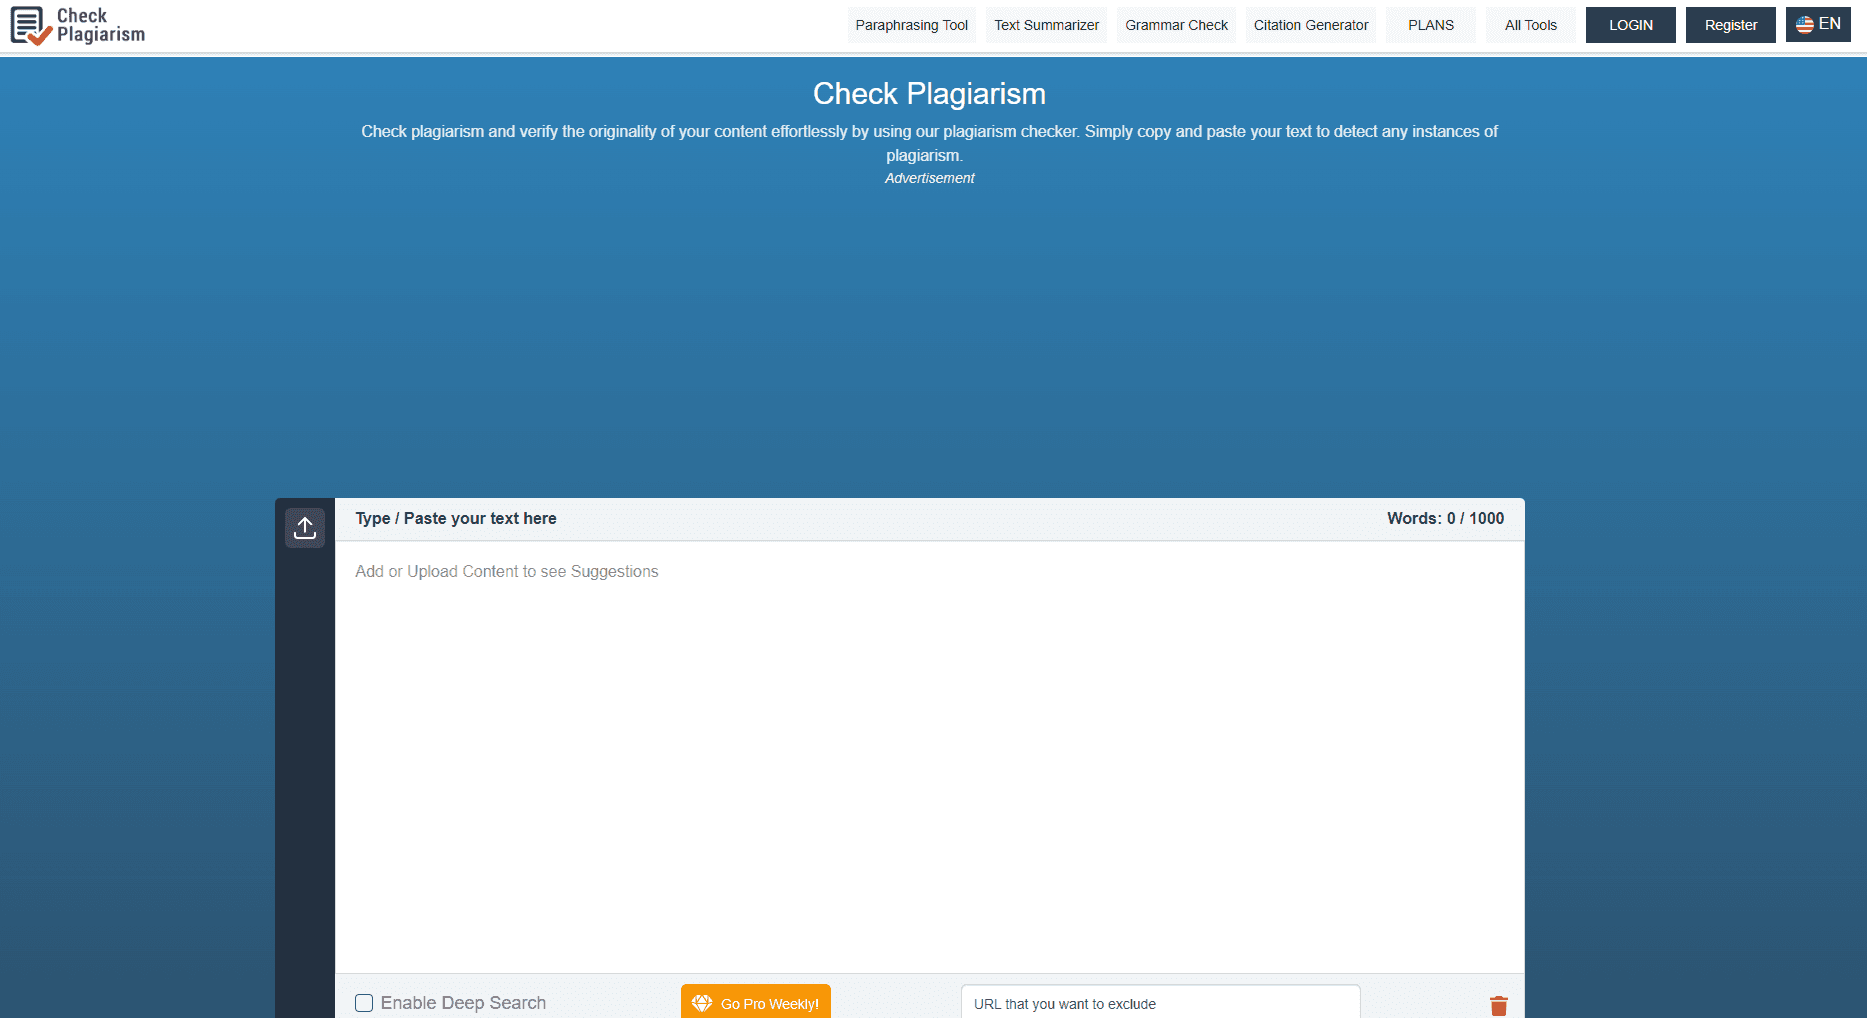1867x1018 pixels.
Task: Click the 'Check Plagiarism' page heading
Action: [929, 93]
